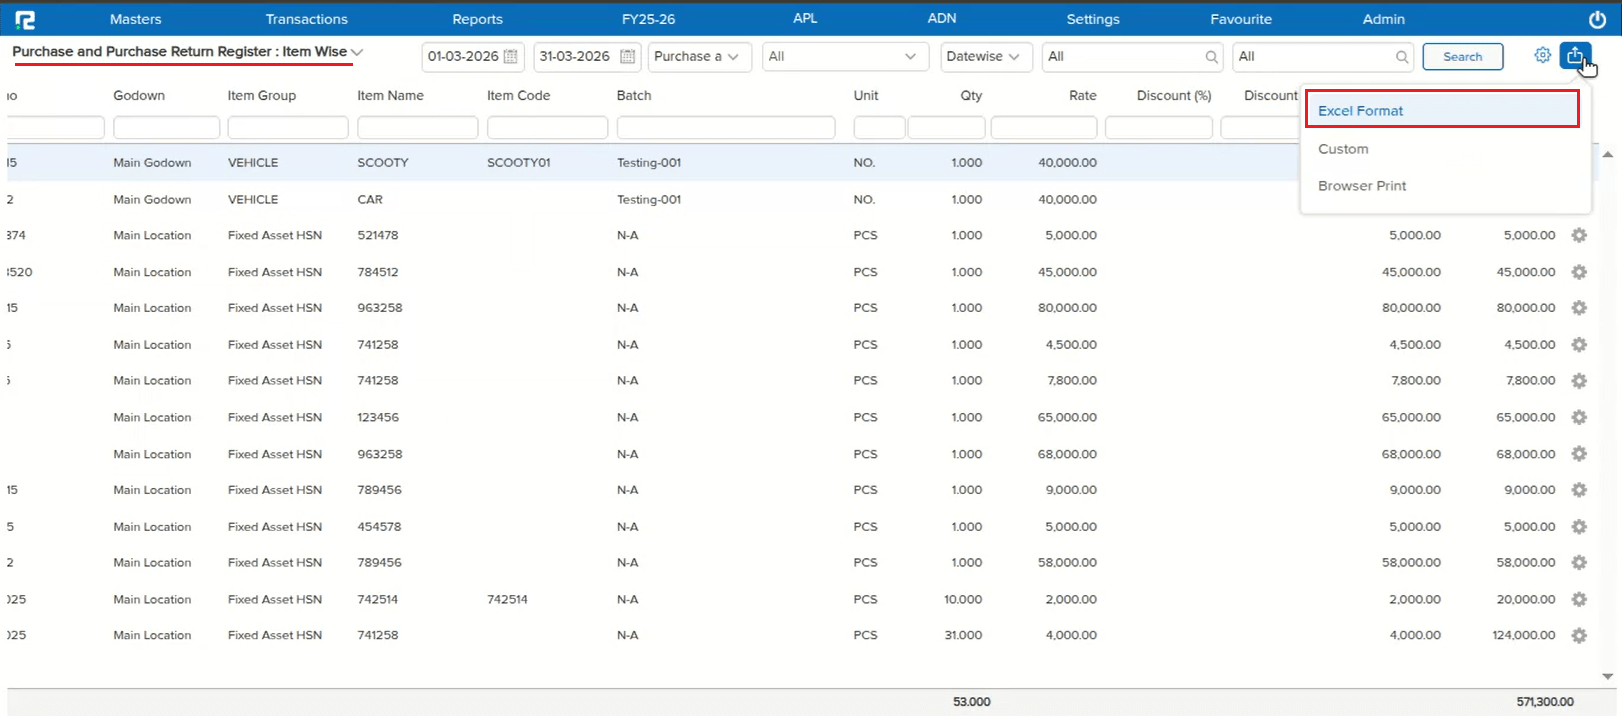Click gear icon on 521478 row

tap(1579, 236)
